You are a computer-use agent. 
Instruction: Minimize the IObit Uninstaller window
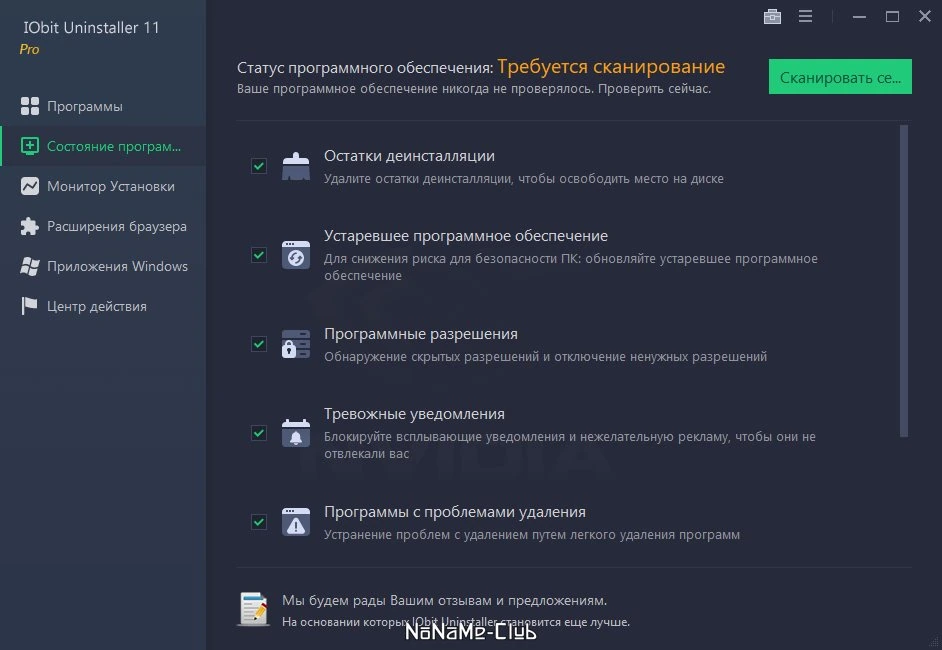(859, 17)
